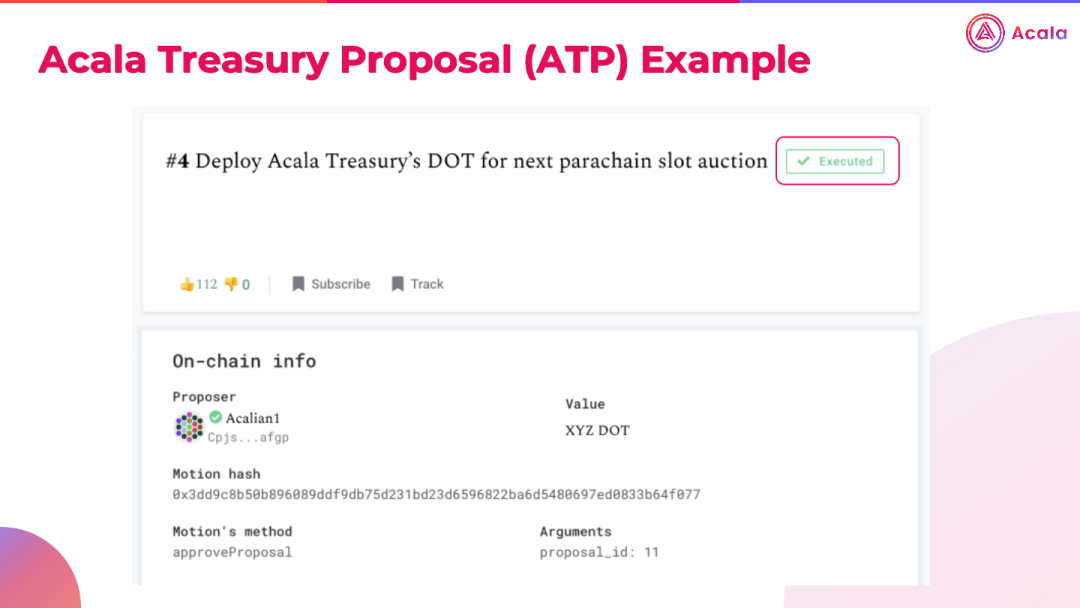Click the Acala brand name text

pos(1039,33)
